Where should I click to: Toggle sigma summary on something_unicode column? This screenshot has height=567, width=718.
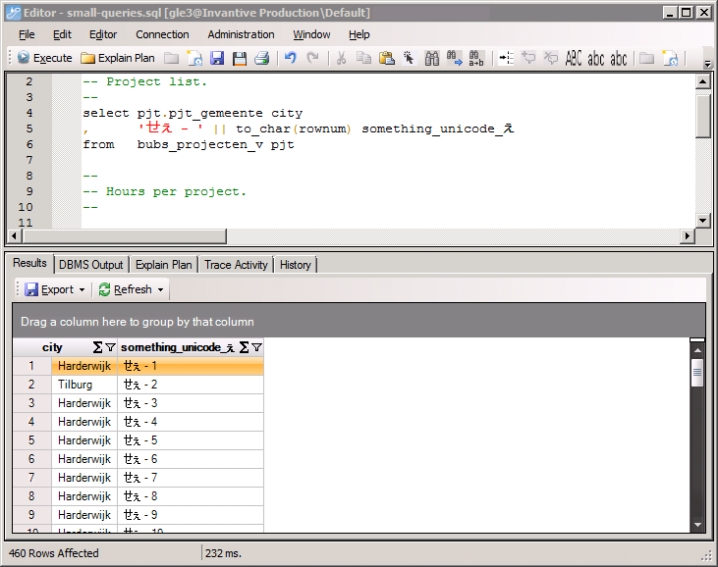point(243,347)
